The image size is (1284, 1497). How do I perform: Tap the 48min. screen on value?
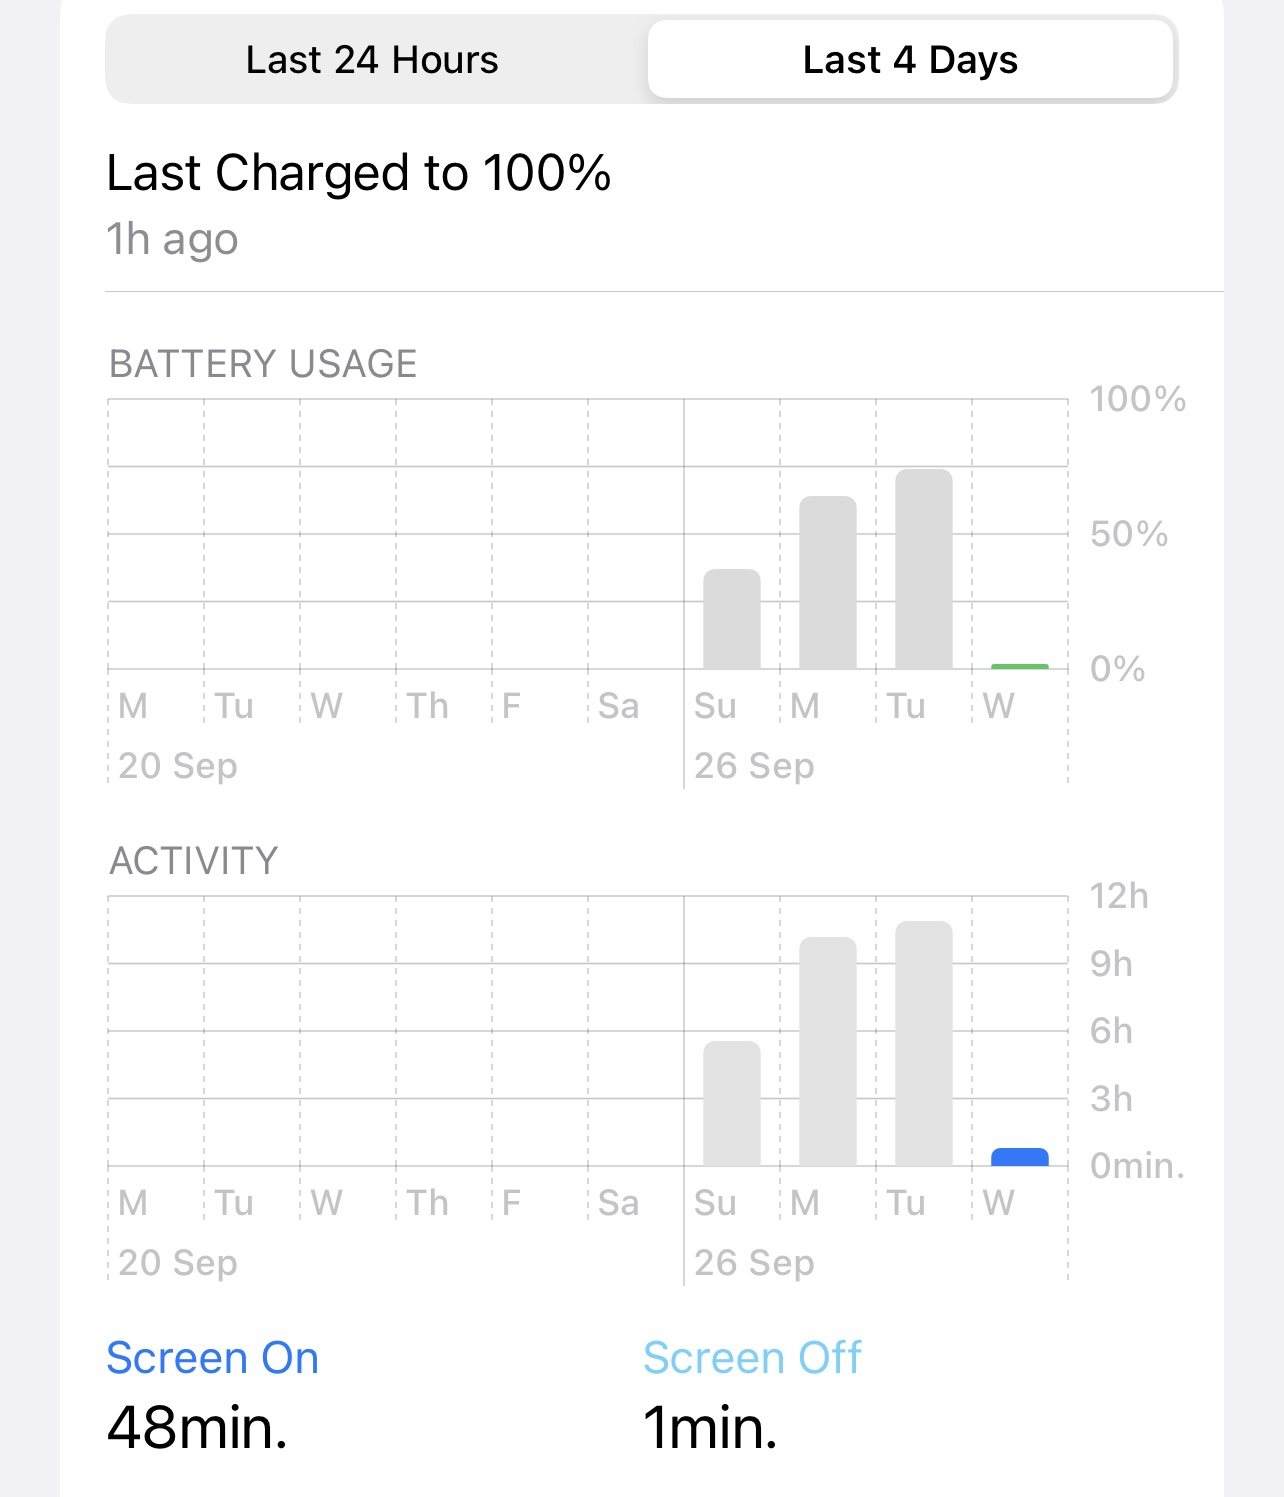coord(197,1427)
